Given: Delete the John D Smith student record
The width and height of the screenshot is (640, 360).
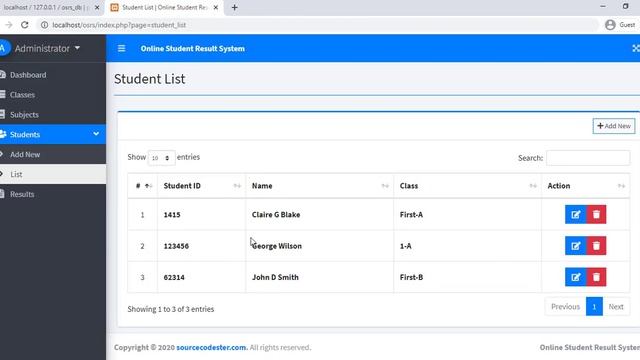Looking at the screenshot, I should (596, 277).
